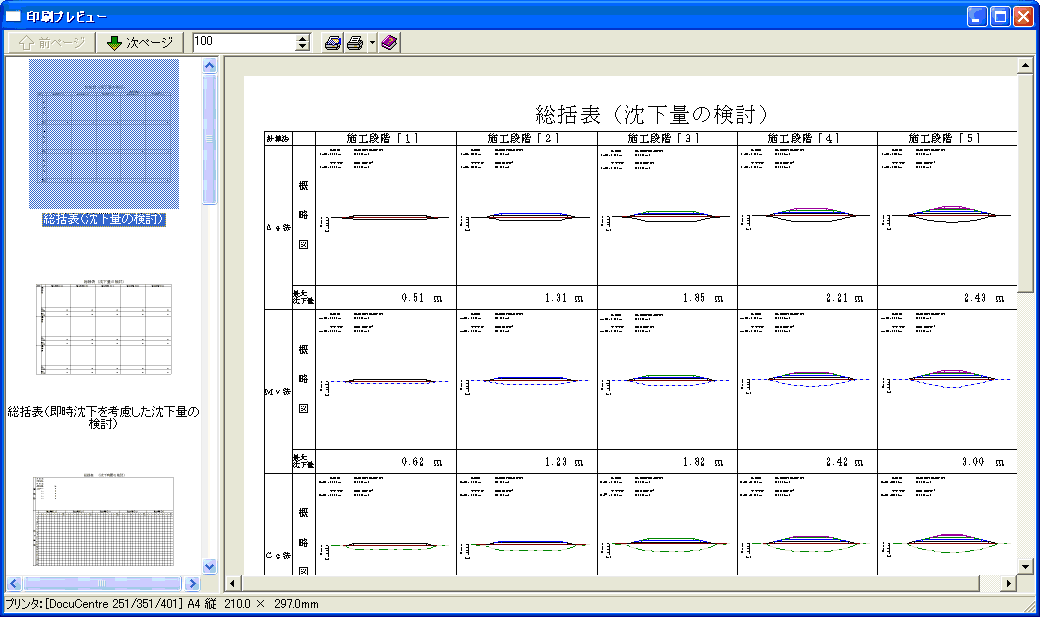Click the 2.42 m settlement value
The width and height of the screenshot is (1040, 617).
pos(845,462)
